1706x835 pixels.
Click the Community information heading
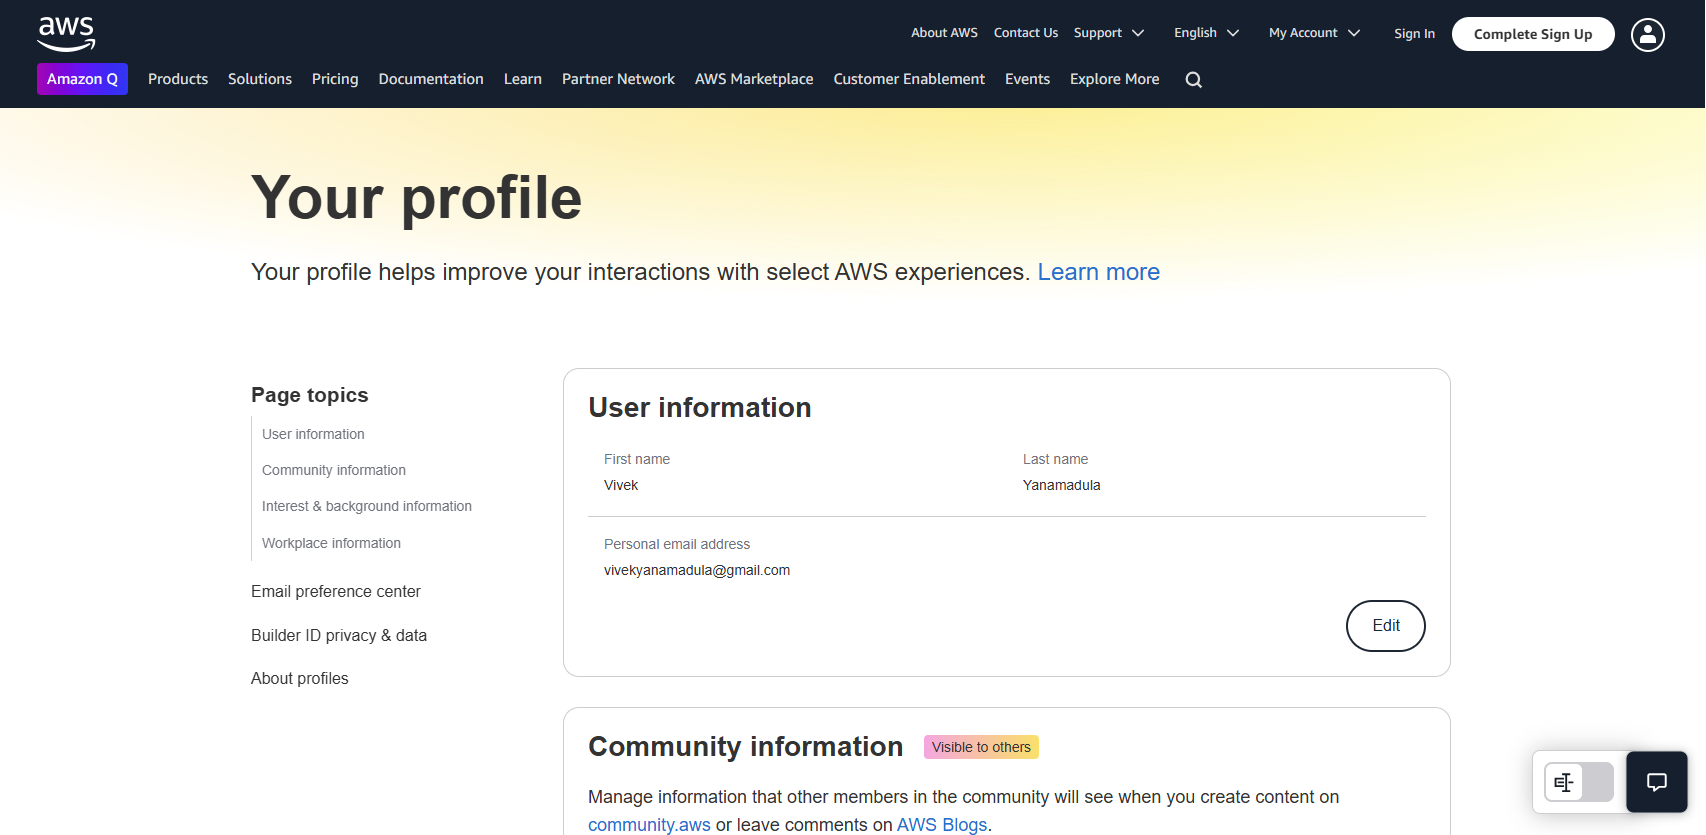(x=745, y=747)
